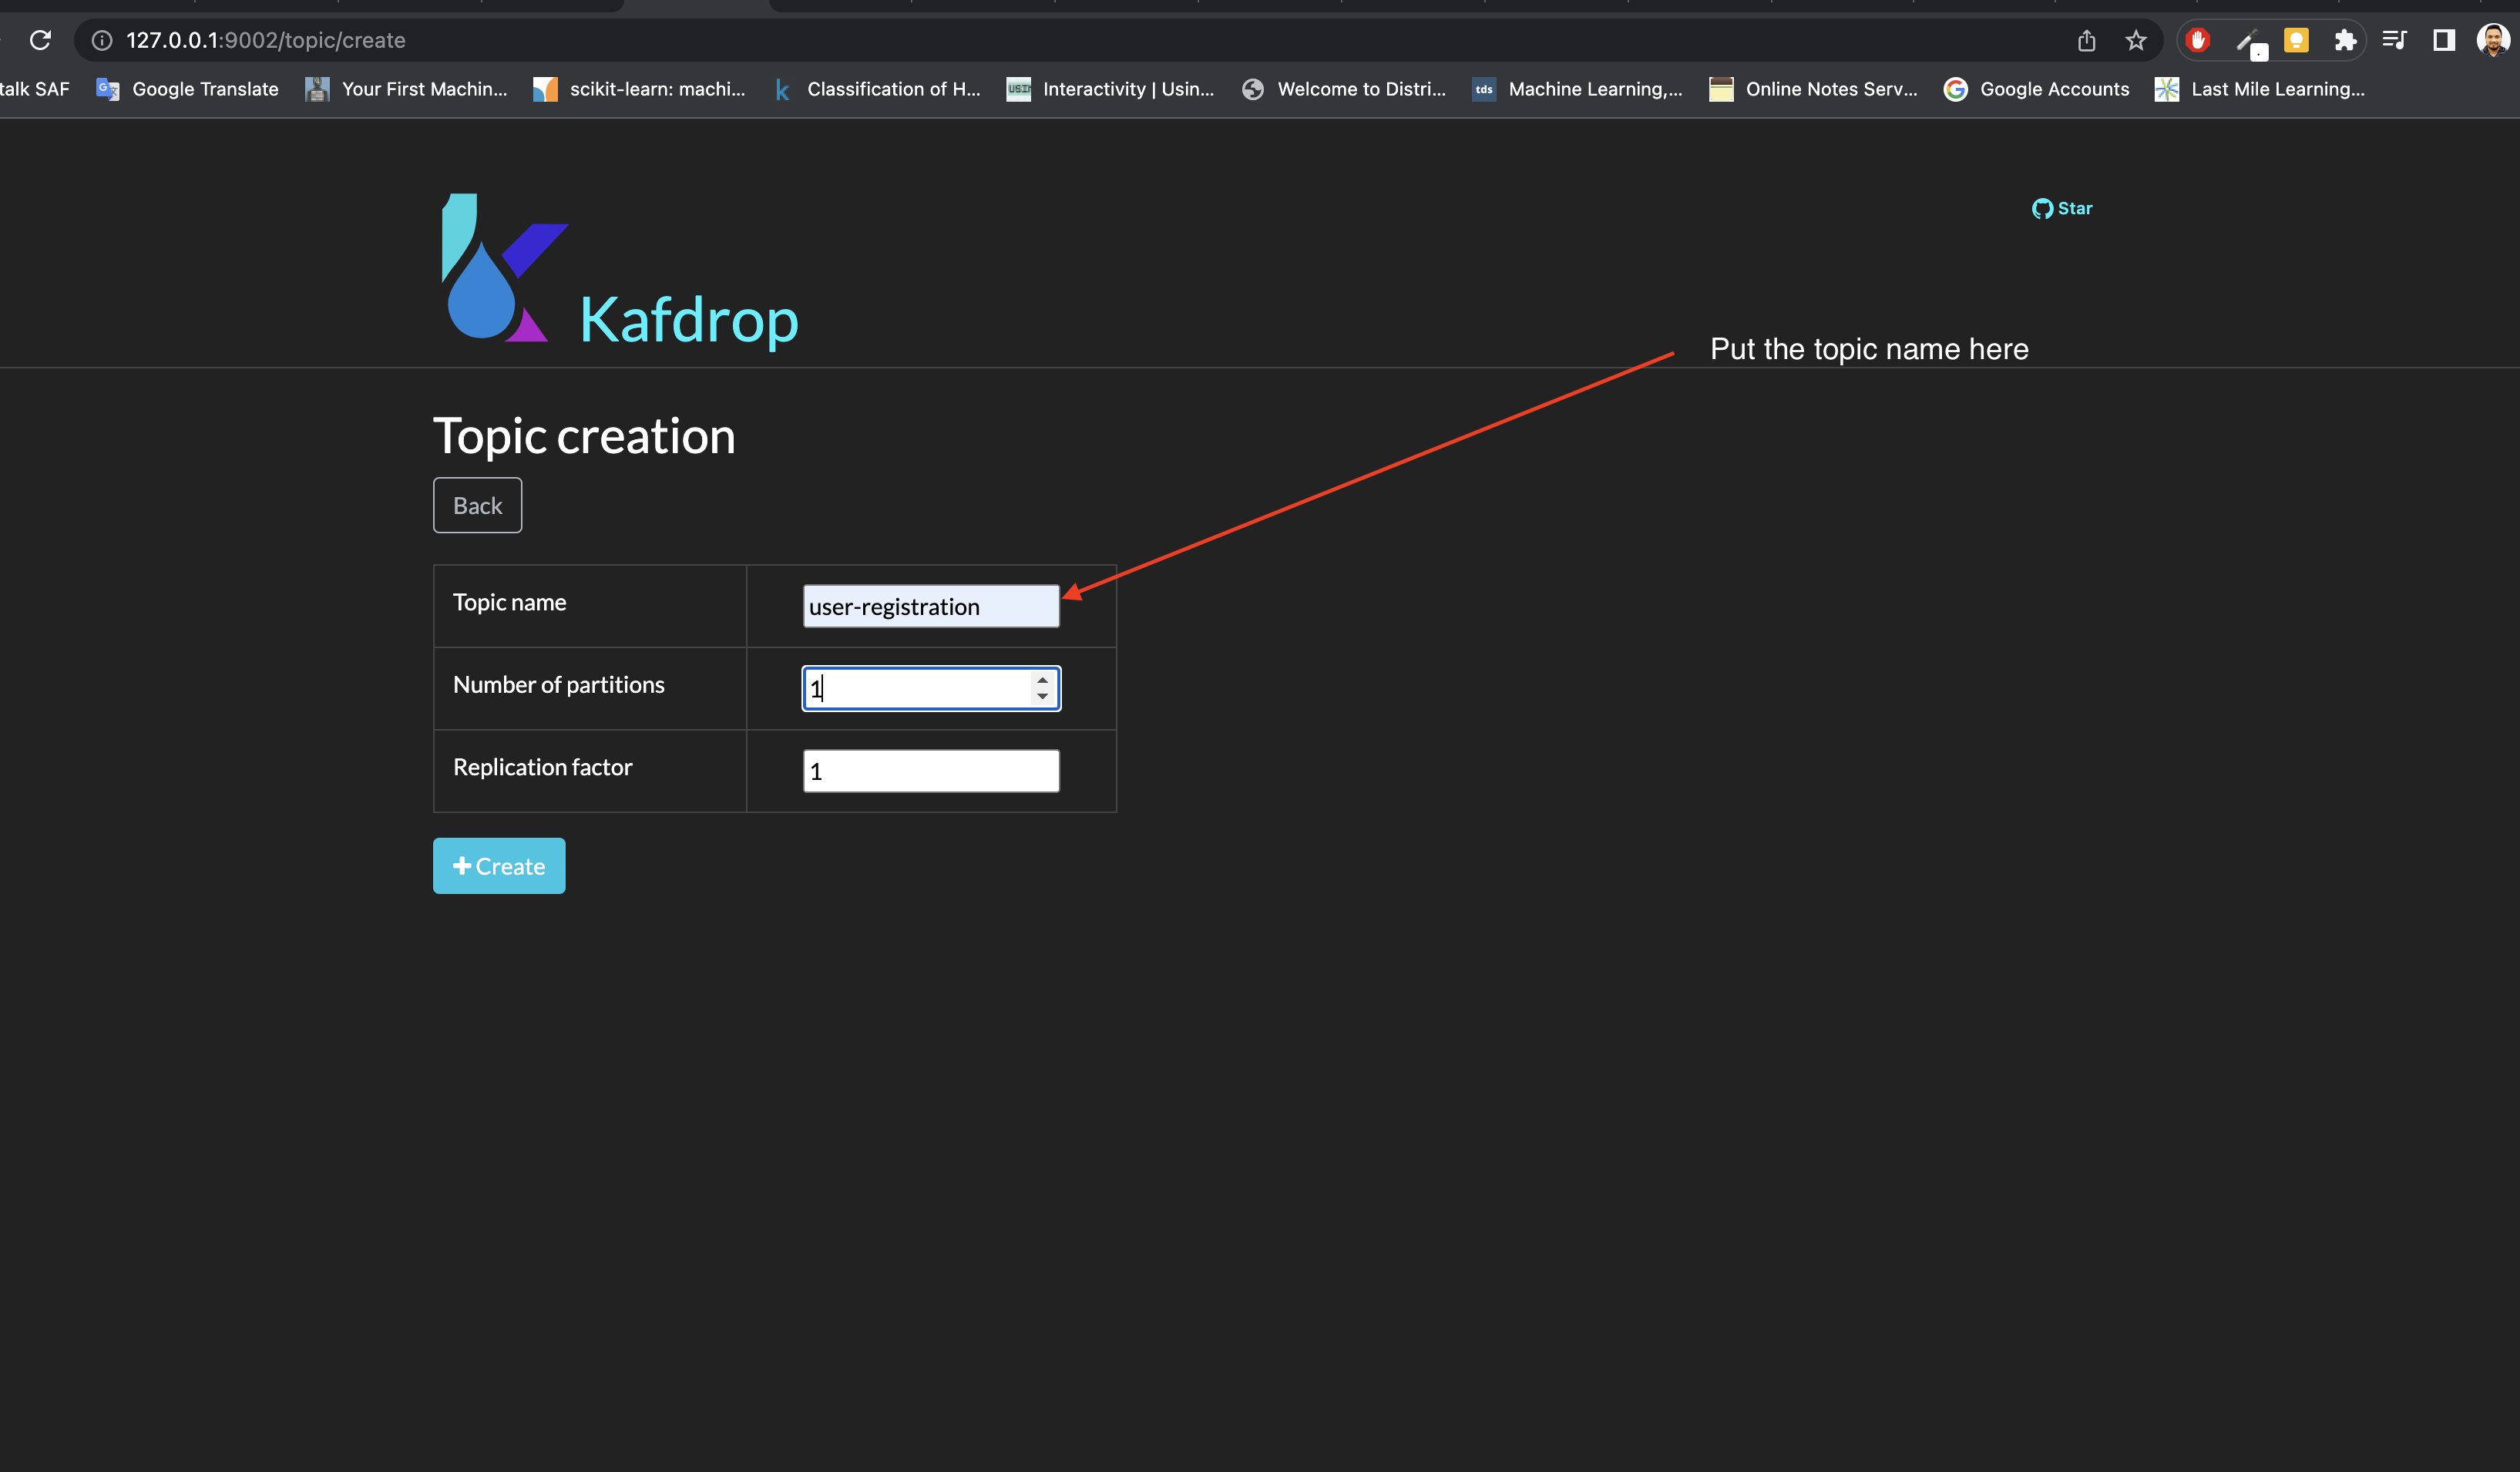This screenshot has height=1472, width=2520.
Task: Create the topic with the Create button
Action: [x=498, y=866]
